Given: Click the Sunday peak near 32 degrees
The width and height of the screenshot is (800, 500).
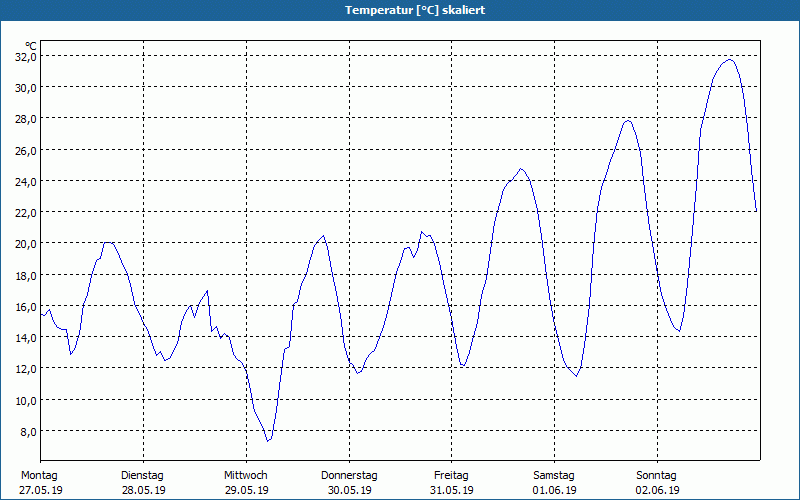Looking at the screenshot, I should [x=730, y=60].
